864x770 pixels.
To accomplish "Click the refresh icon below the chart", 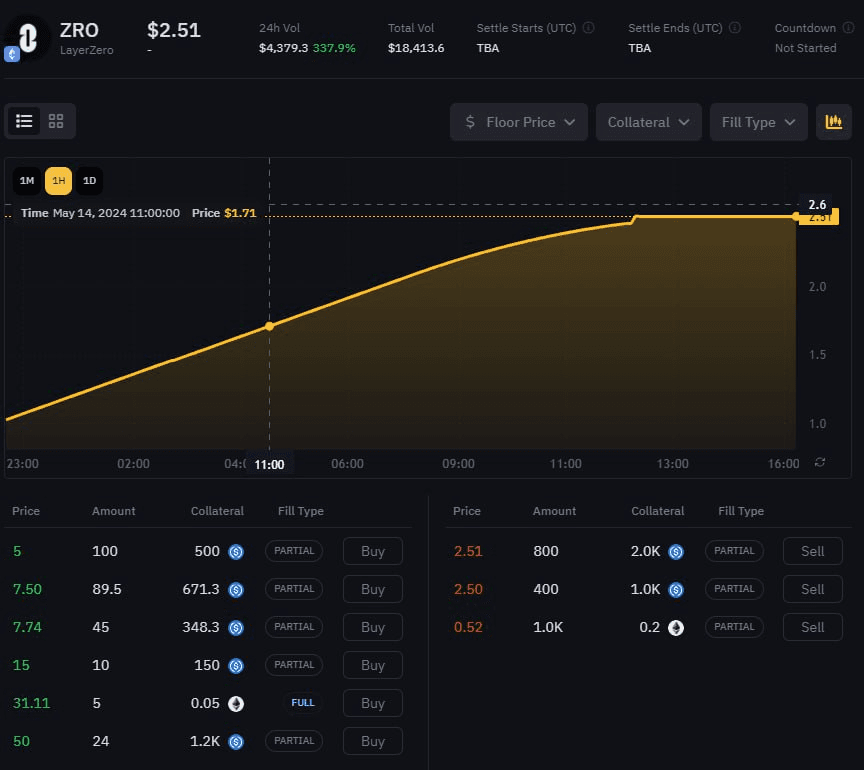I will (x=820, y=464).
